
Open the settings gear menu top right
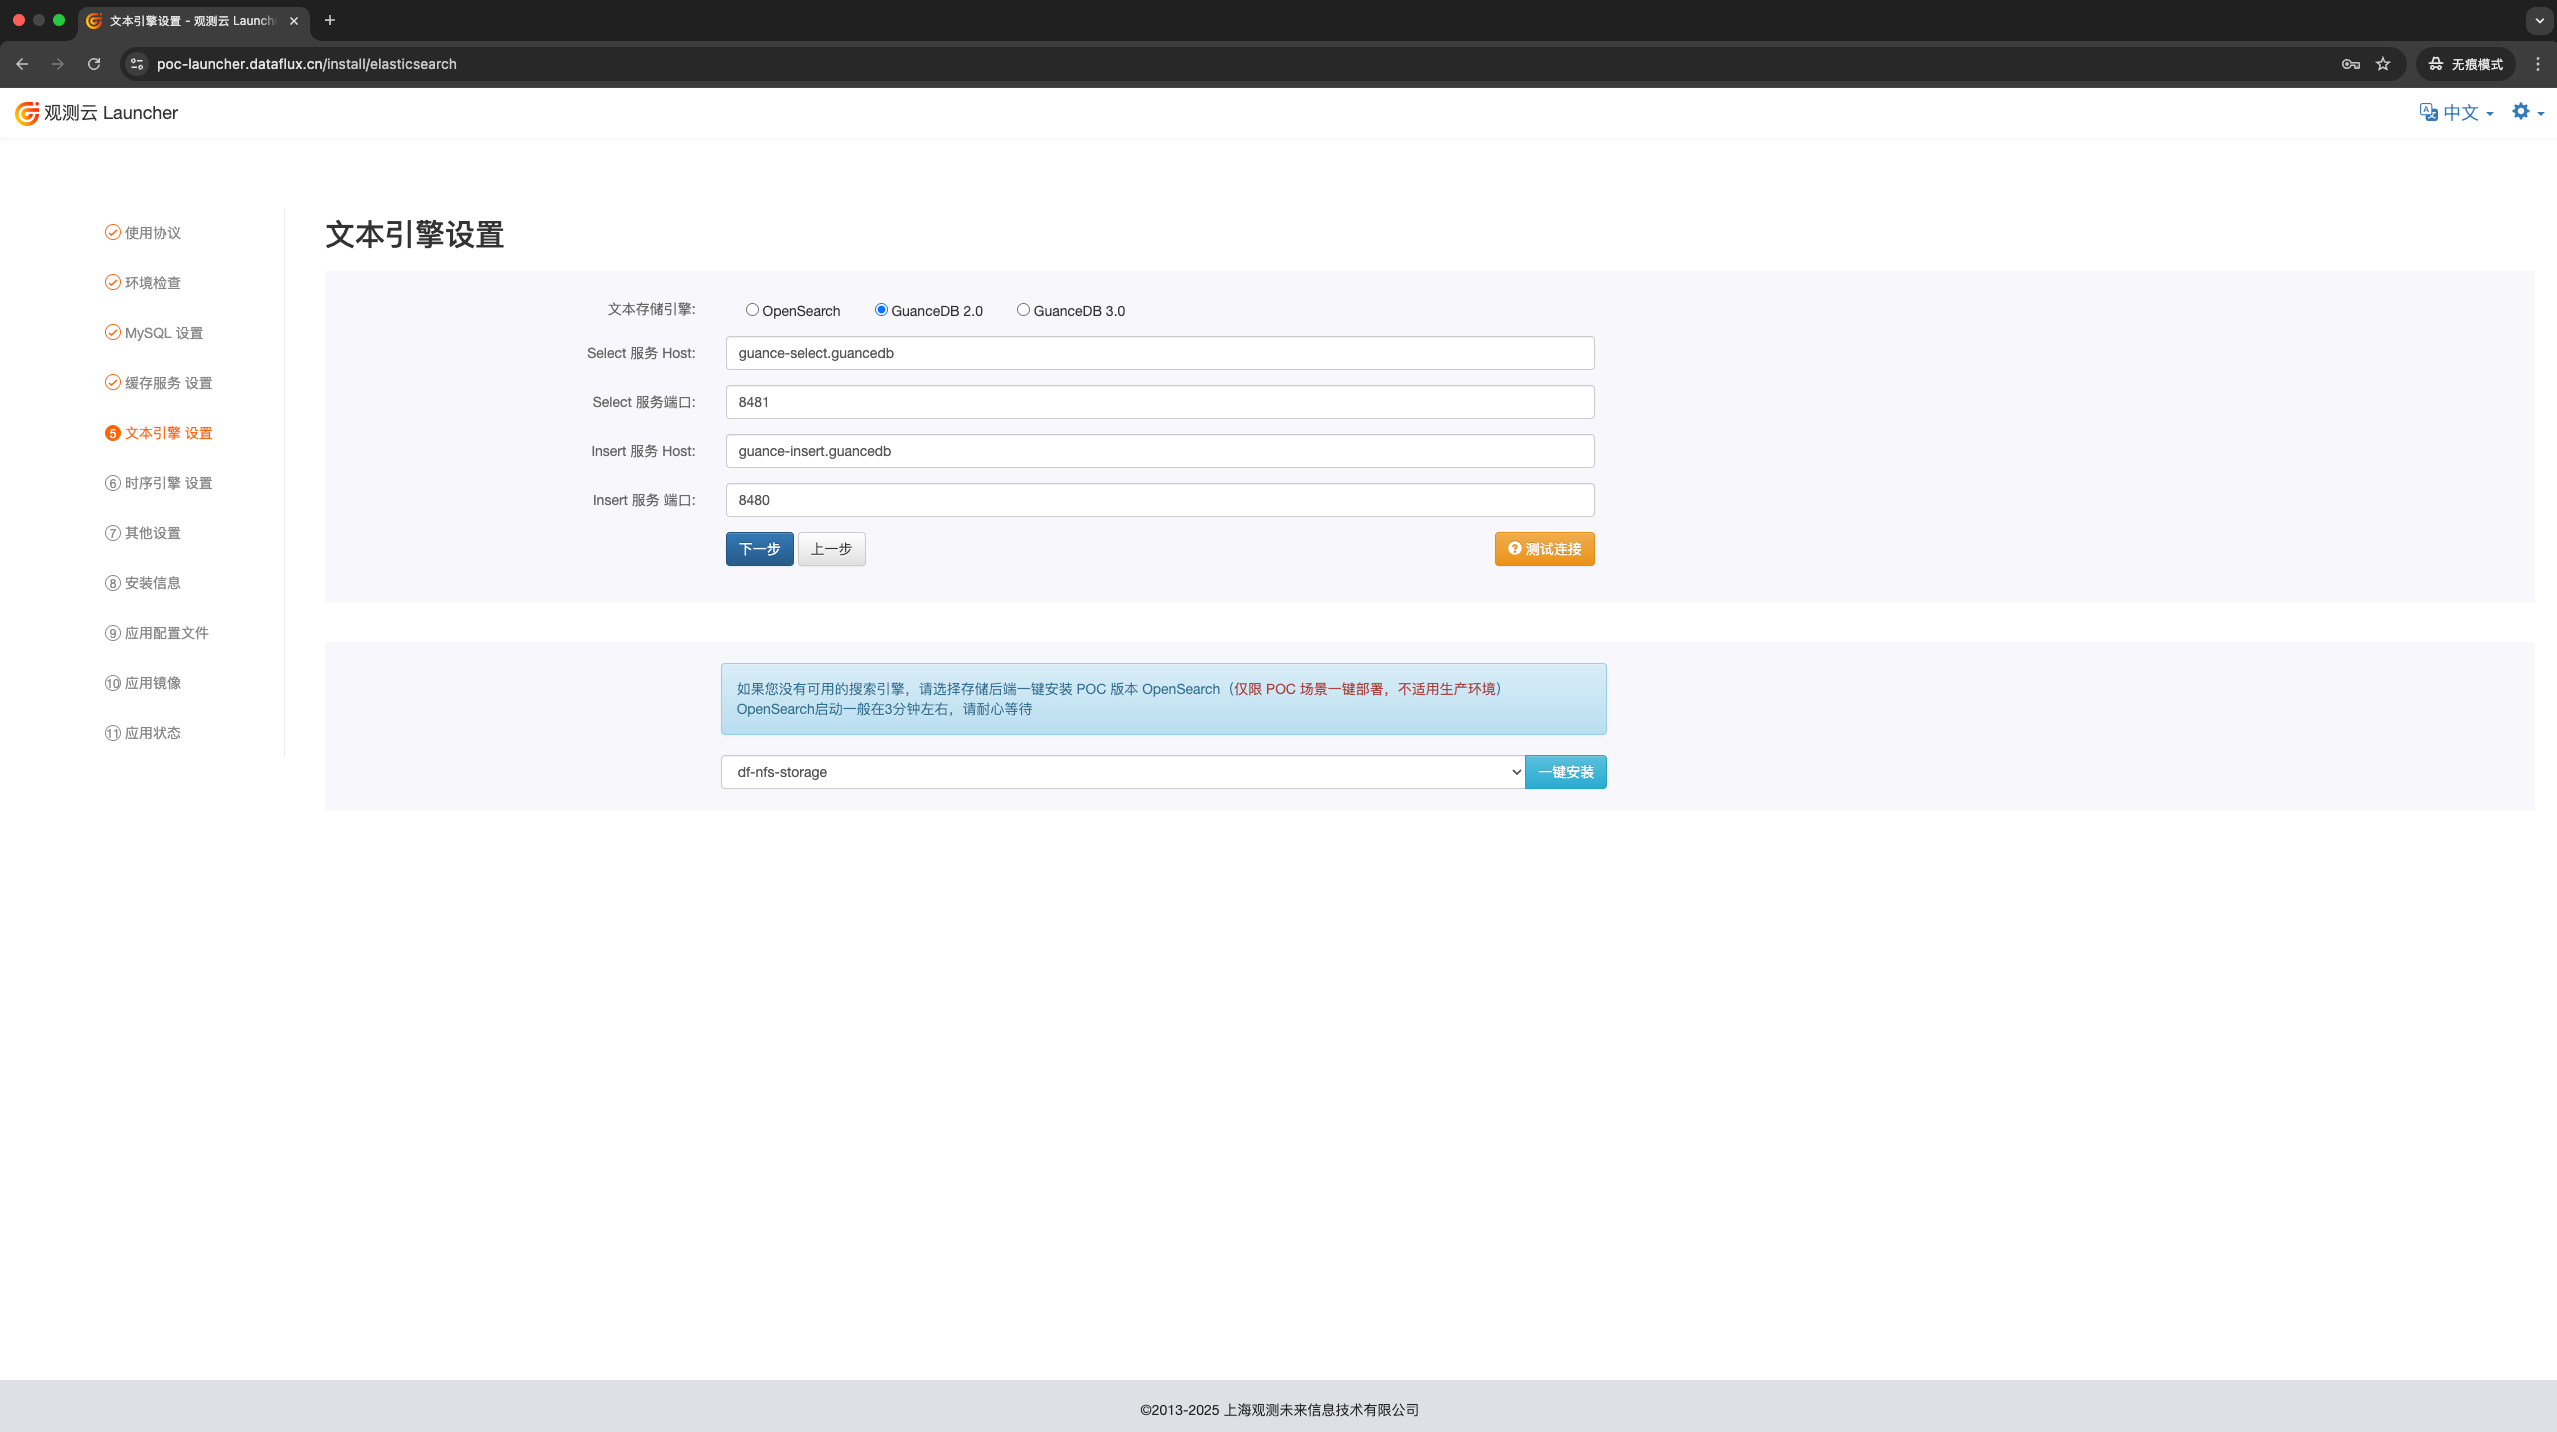(x=2522, y=111)
